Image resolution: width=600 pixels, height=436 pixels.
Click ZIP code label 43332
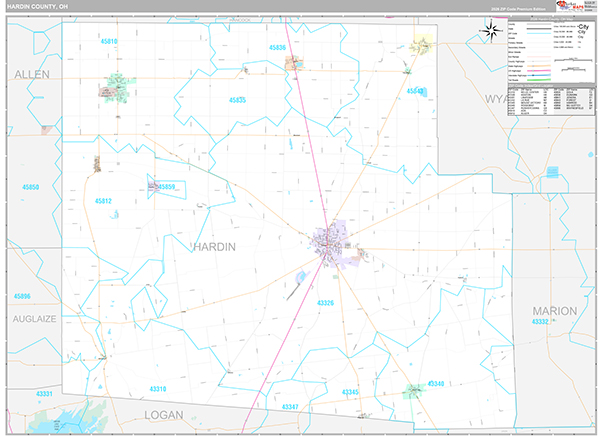click(540, 322)
